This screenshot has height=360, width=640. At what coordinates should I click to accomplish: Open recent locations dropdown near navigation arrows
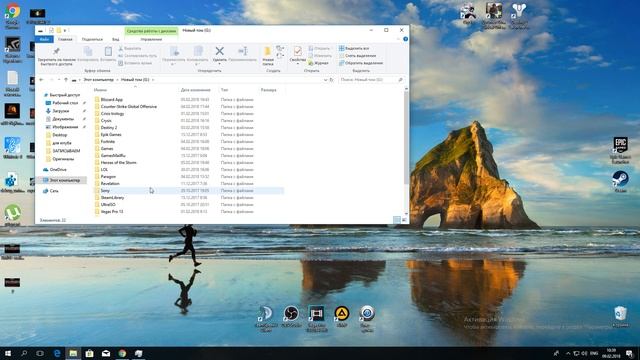tap(59, 80)
